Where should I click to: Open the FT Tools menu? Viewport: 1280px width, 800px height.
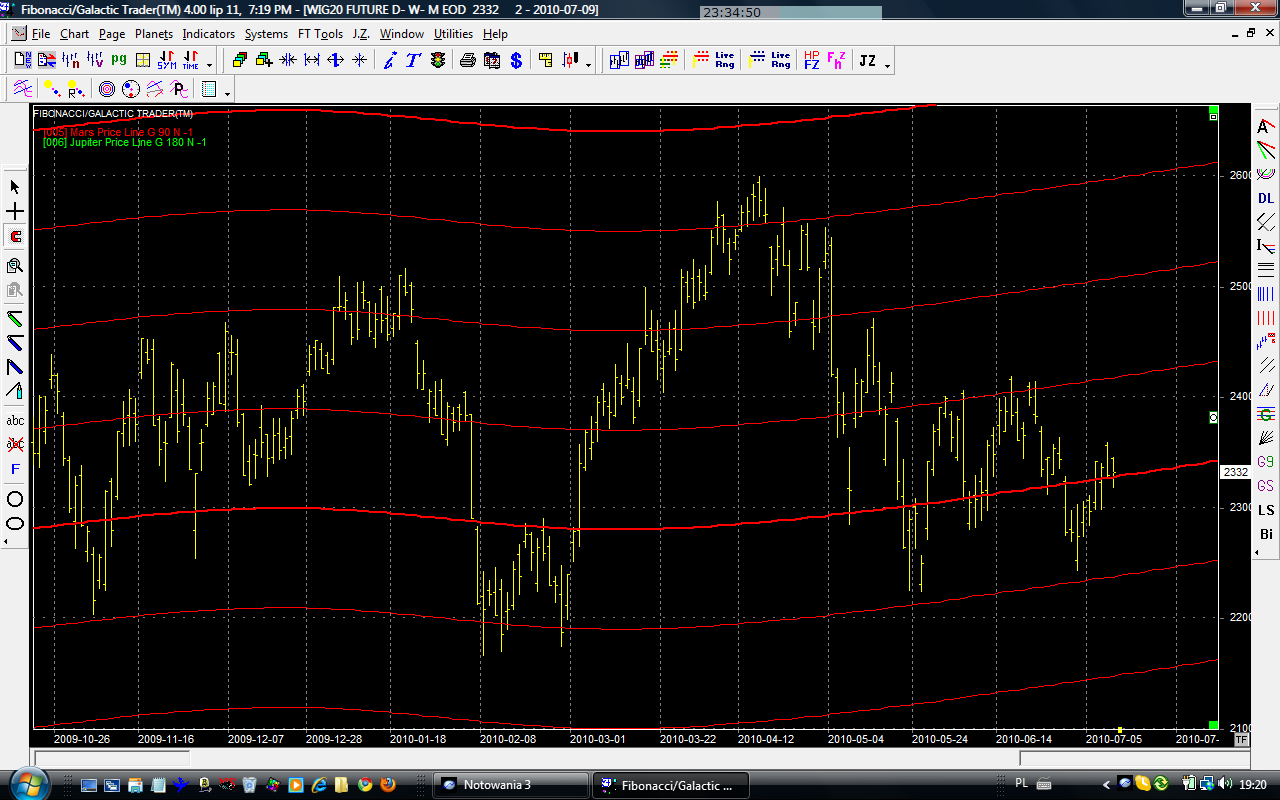point(320,34)
